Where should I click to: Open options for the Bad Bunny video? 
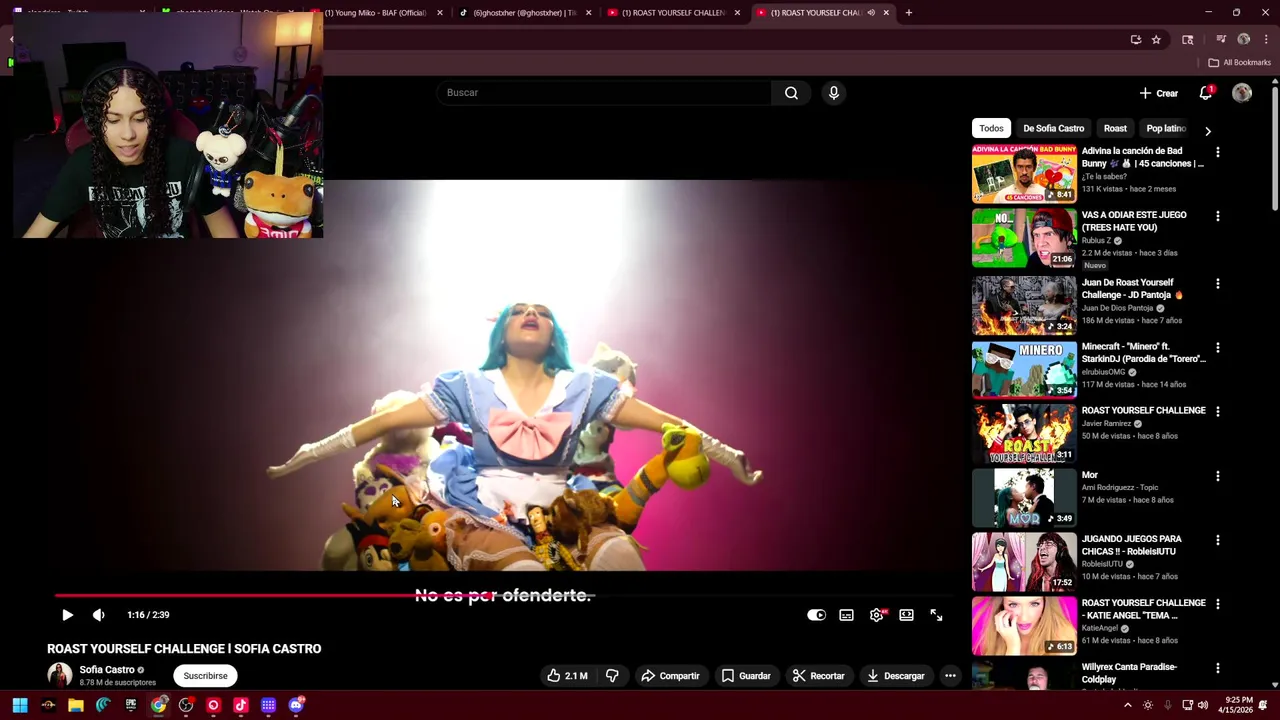(x=1217, y=152)
